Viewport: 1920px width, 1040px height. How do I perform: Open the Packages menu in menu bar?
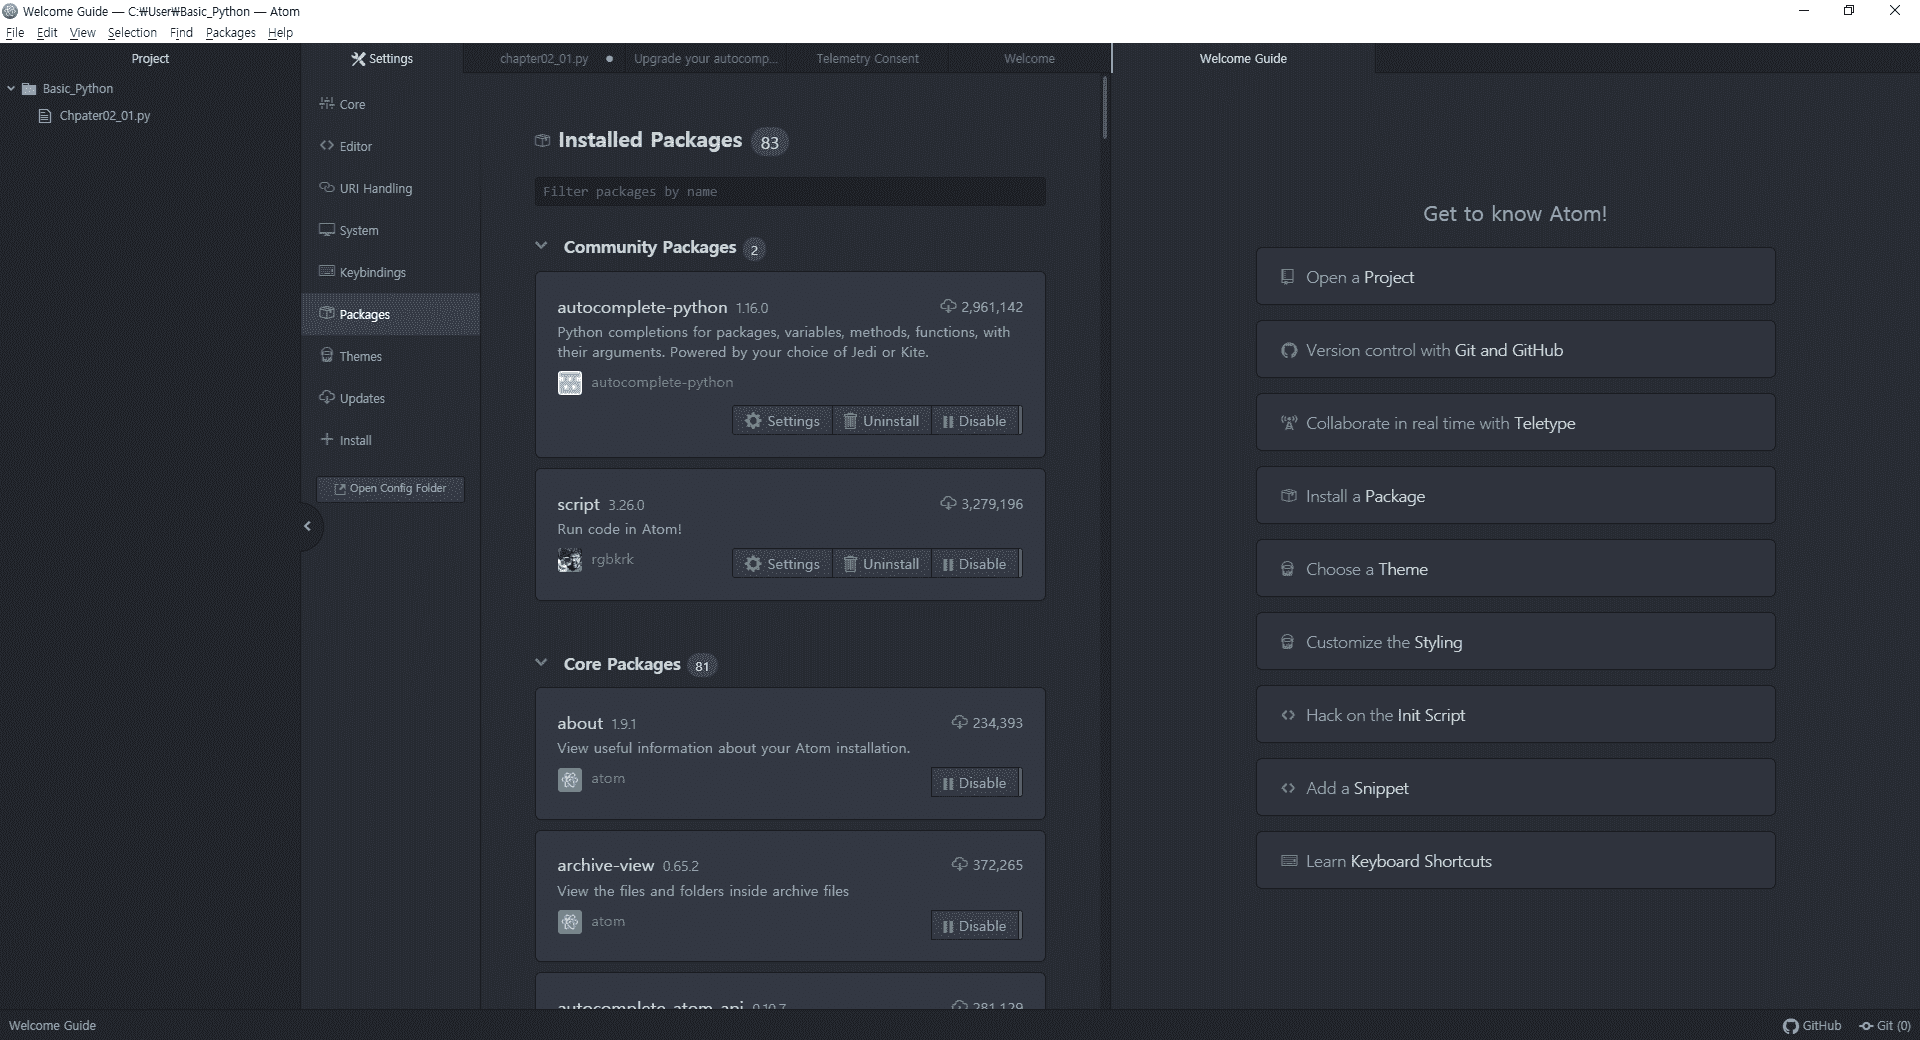(230, 33)
